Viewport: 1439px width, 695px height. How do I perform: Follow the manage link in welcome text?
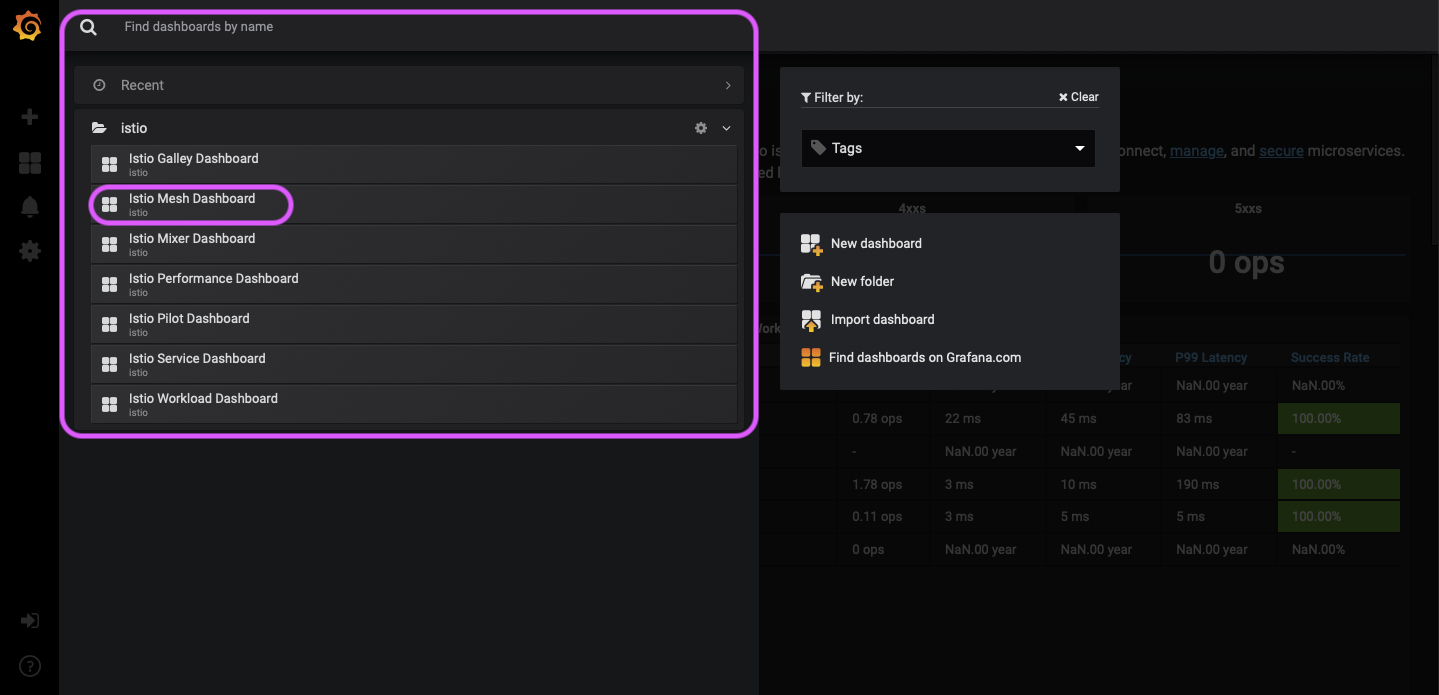click(1196, 151)
